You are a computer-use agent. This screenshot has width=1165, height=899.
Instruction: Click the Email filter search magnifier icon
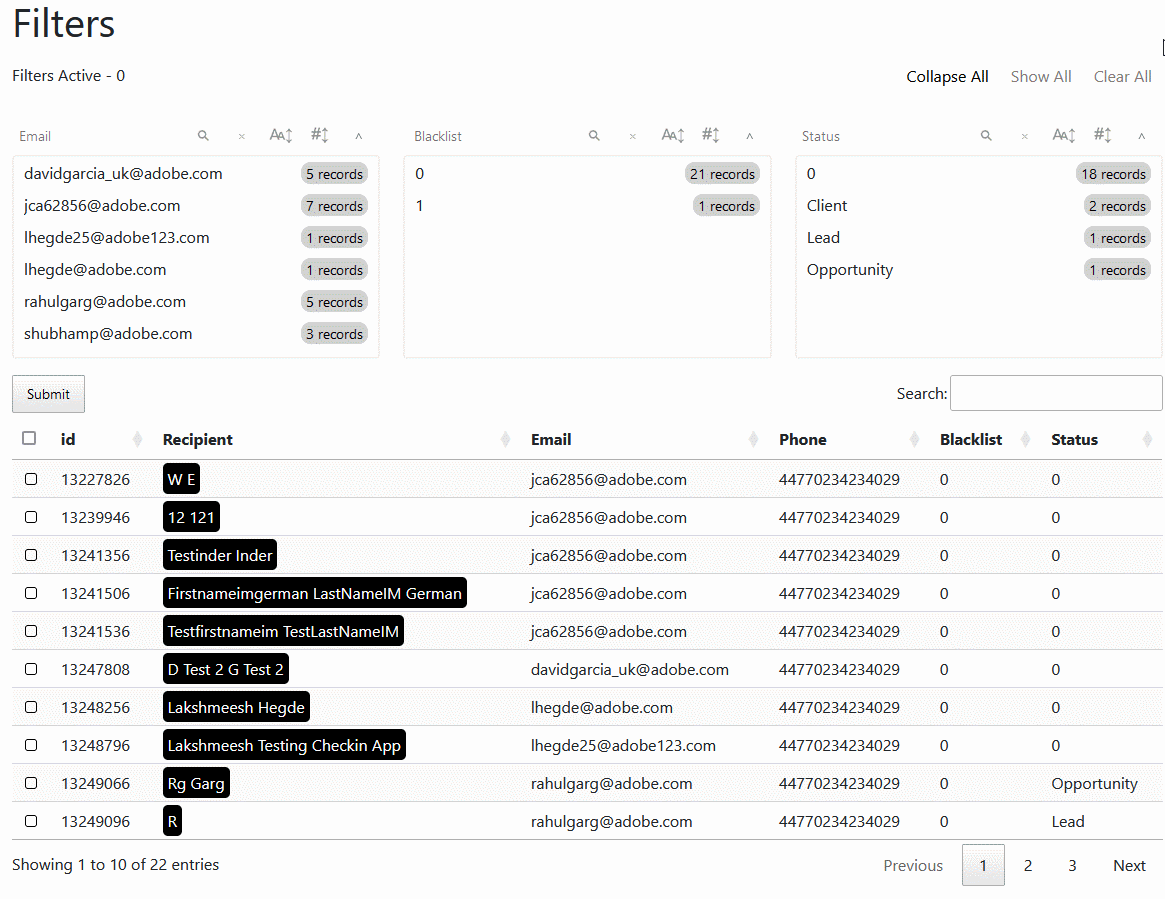pos(203,135)
